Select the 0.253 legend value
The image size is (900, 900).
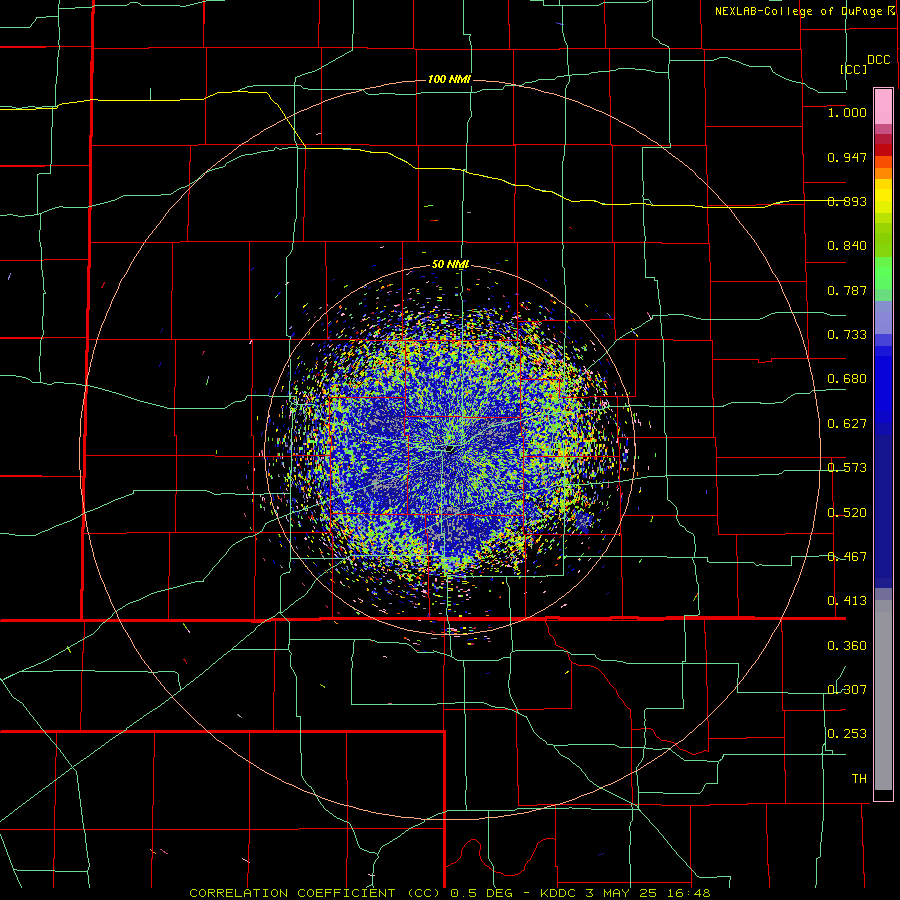coord(847,734)
